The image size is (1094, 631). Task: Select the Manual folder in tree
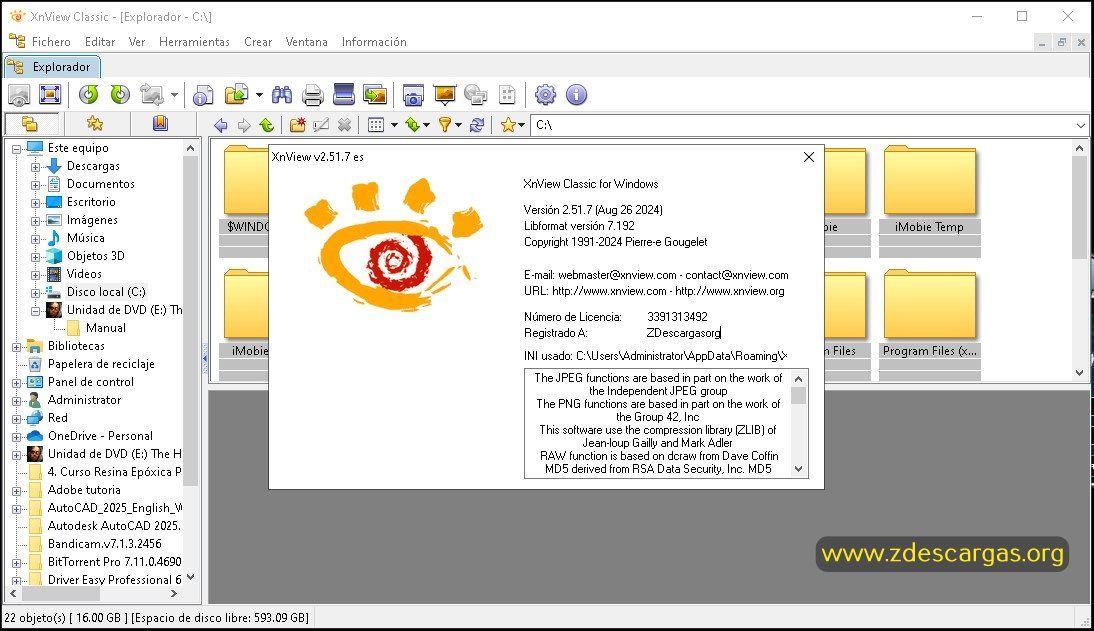click(x=105, y=328)
